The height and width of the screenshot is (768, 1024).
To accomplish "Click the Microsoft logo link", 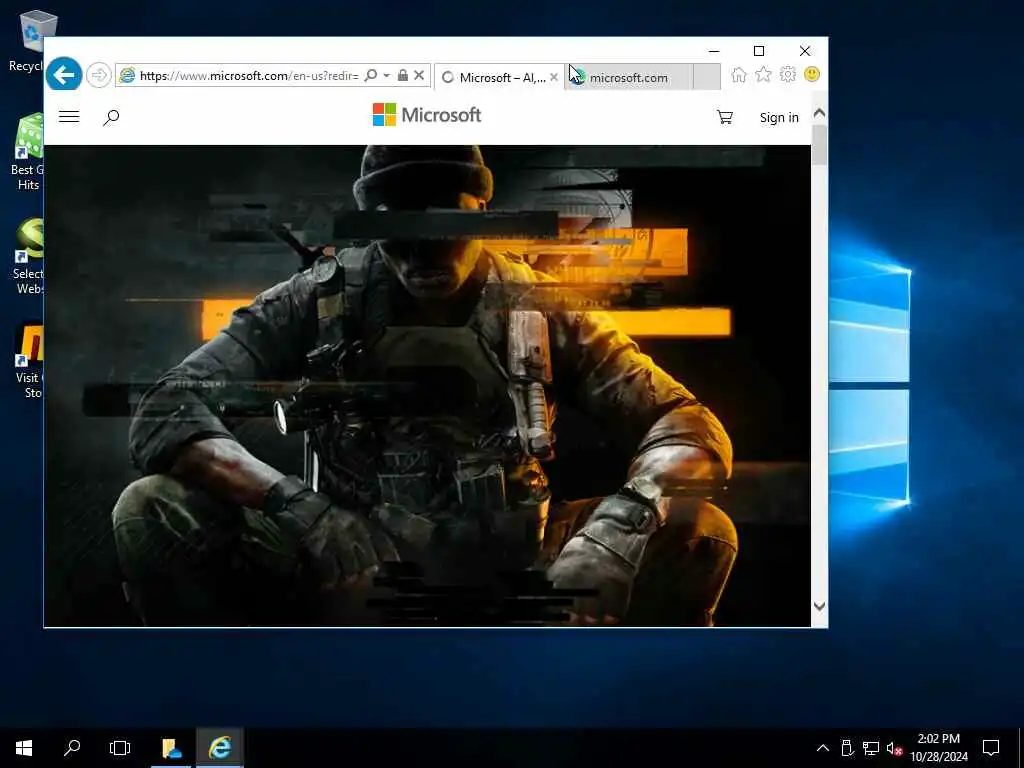I will 426,115.
